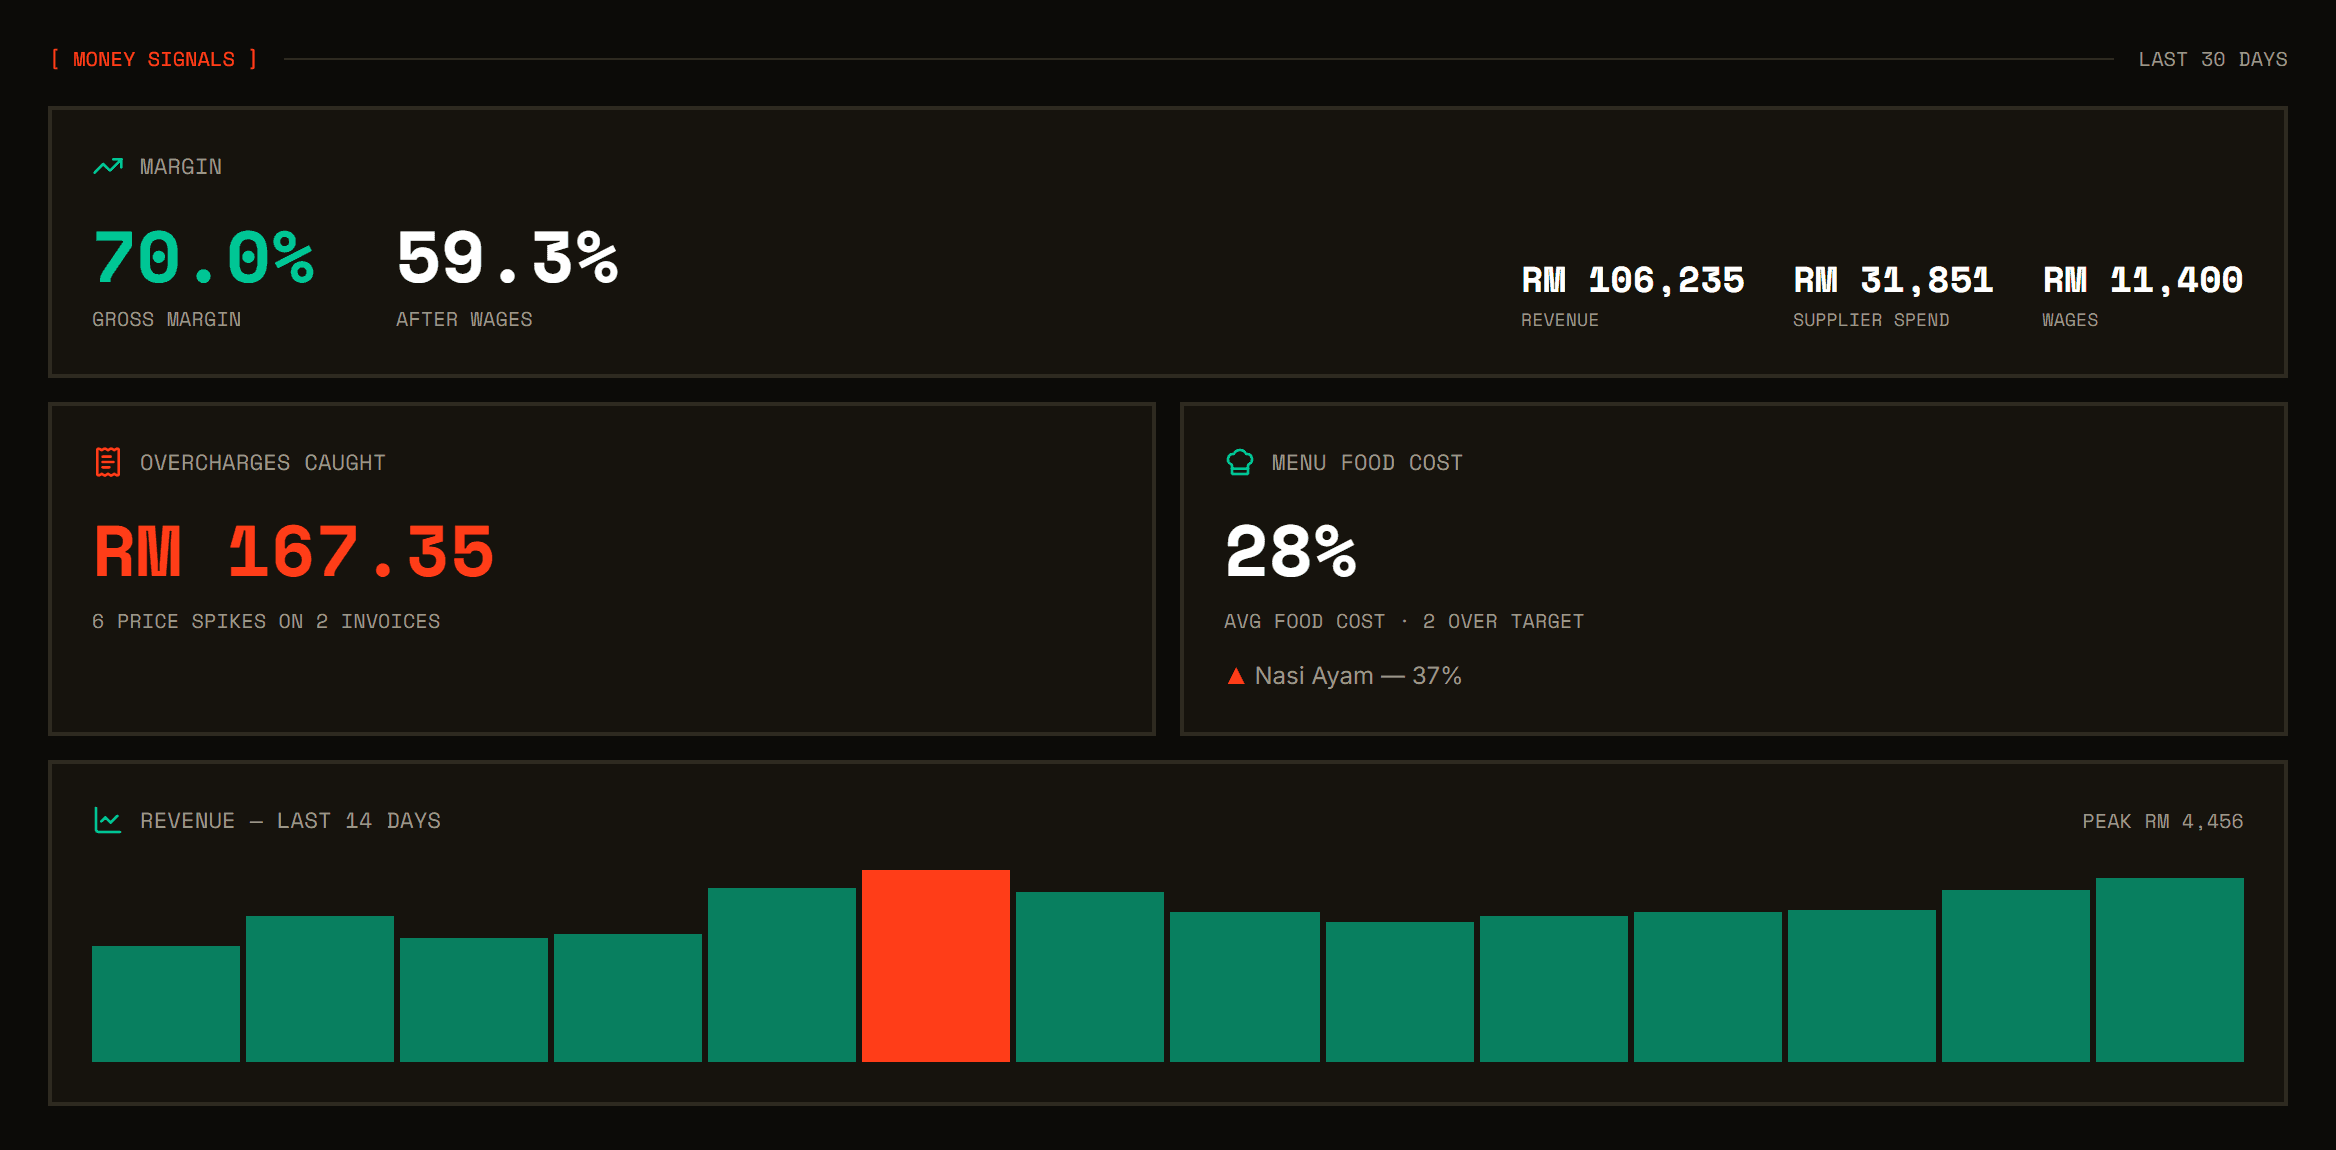The width and height of the screenshot is (2336, 1150).
Task: Select the second-to-last revenue bar
Action: [2016, 976]
